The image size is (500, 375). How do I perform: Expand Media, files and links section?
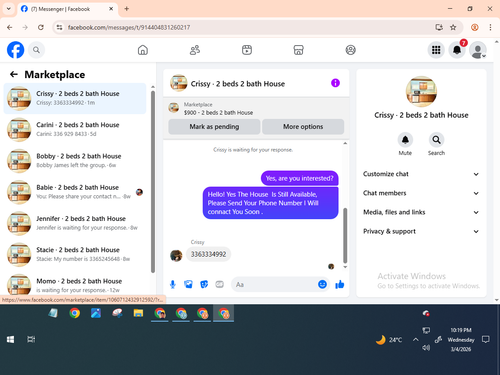[x=421, y=212]
